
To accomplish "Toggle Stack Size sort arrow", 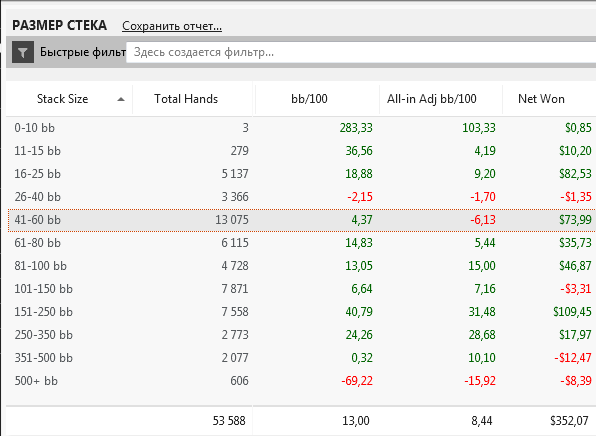I will [121, 100].
